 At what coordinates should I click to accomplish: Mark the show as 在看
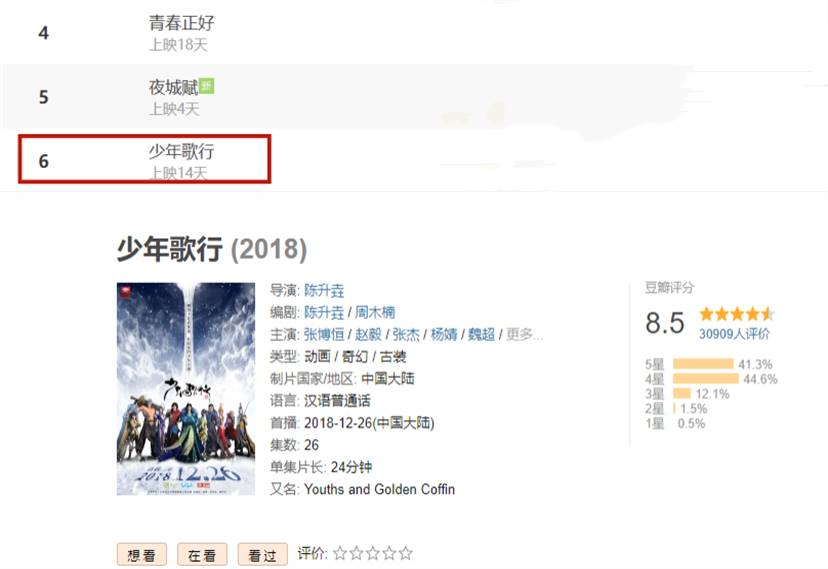pos(202,554)
